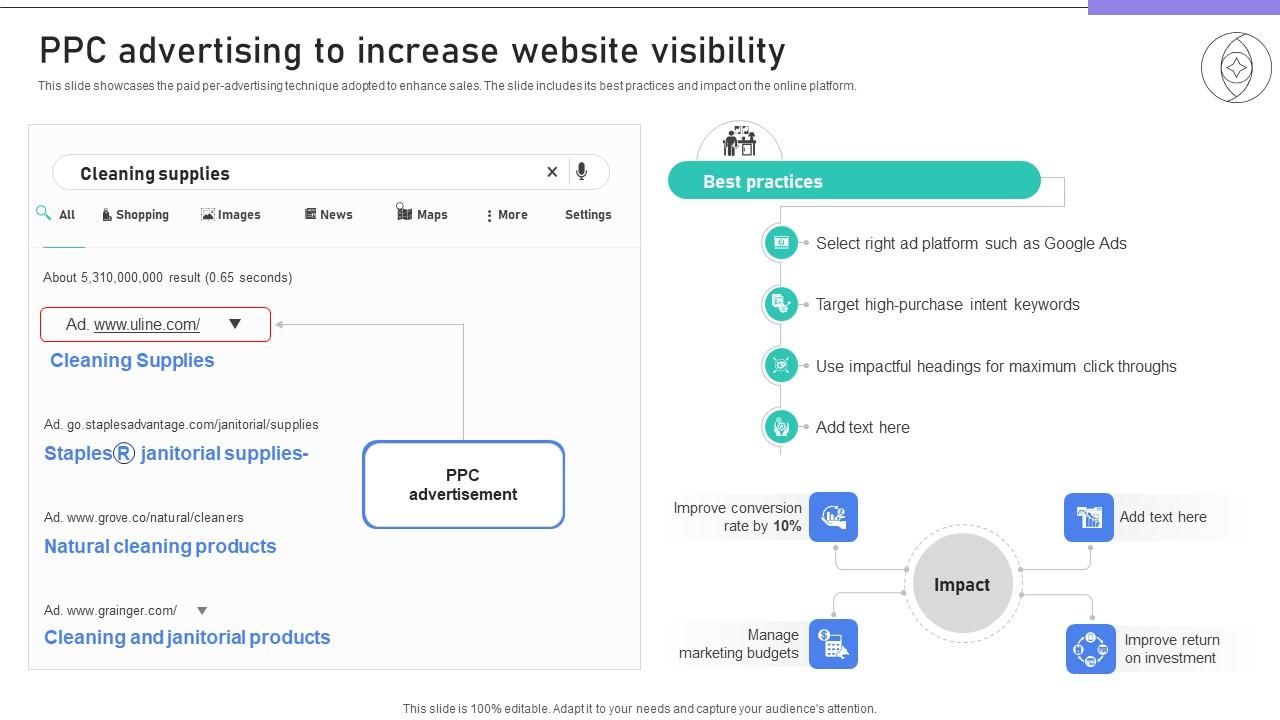Open search Settings
The width and height of the screenshot is (1280, 720).
tap(588, 215)
